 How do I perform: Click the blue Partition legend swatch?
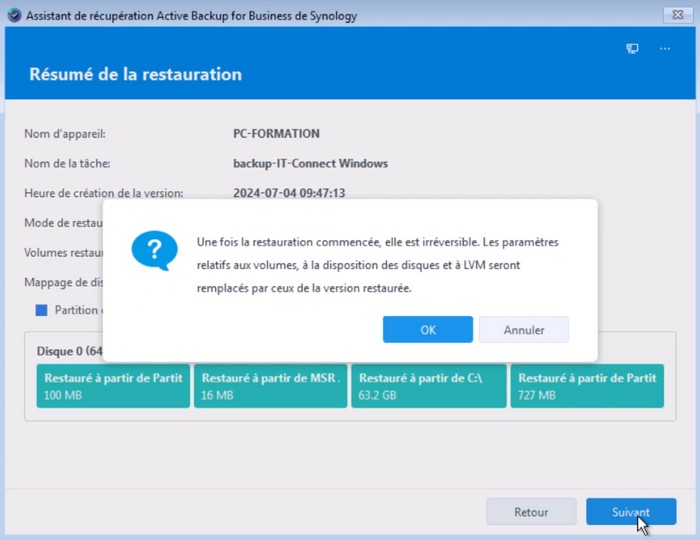coord(42,310)
